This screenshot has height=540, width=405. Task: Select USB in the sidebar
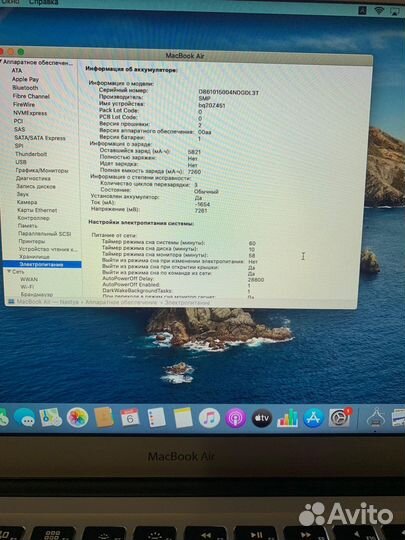21,162
